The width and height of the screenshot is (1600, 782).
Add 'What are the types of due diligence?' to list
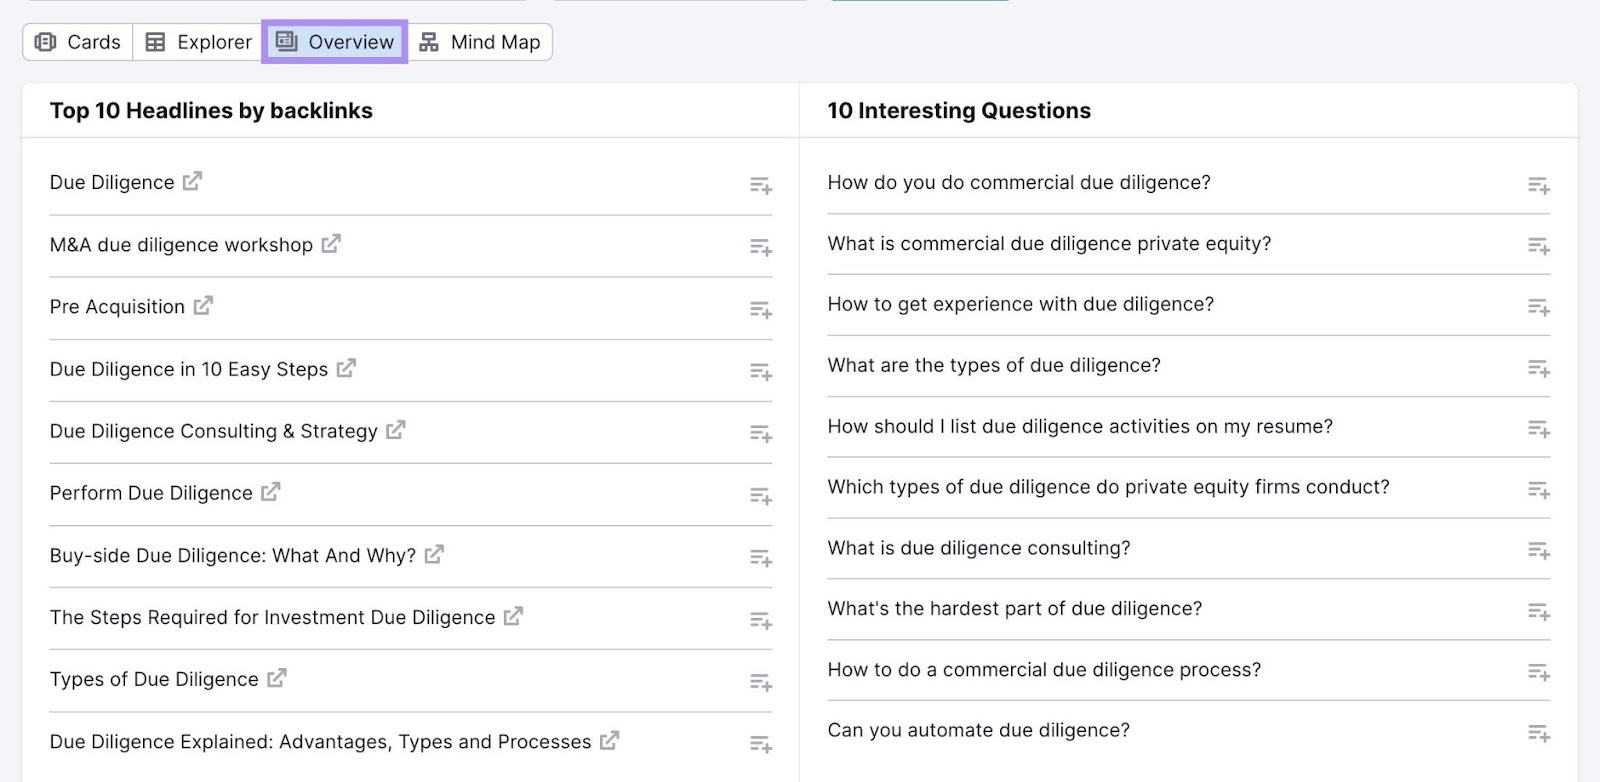pos(1539,369)
